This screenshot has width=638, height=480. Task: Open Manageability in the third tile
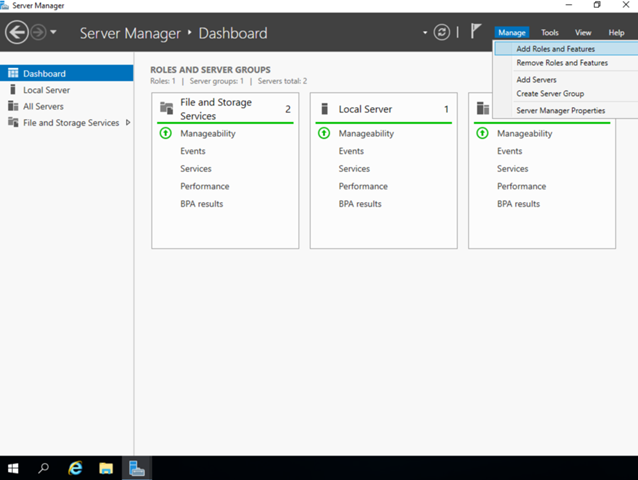524,133
